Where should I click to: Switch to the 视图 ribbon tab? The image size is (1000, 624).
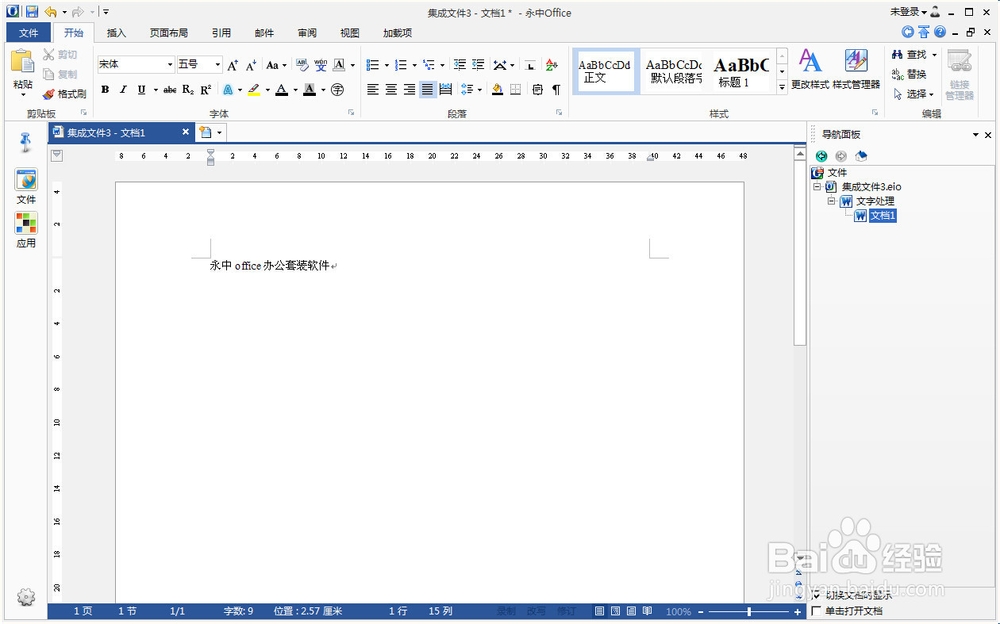click(x=349, y=33)
